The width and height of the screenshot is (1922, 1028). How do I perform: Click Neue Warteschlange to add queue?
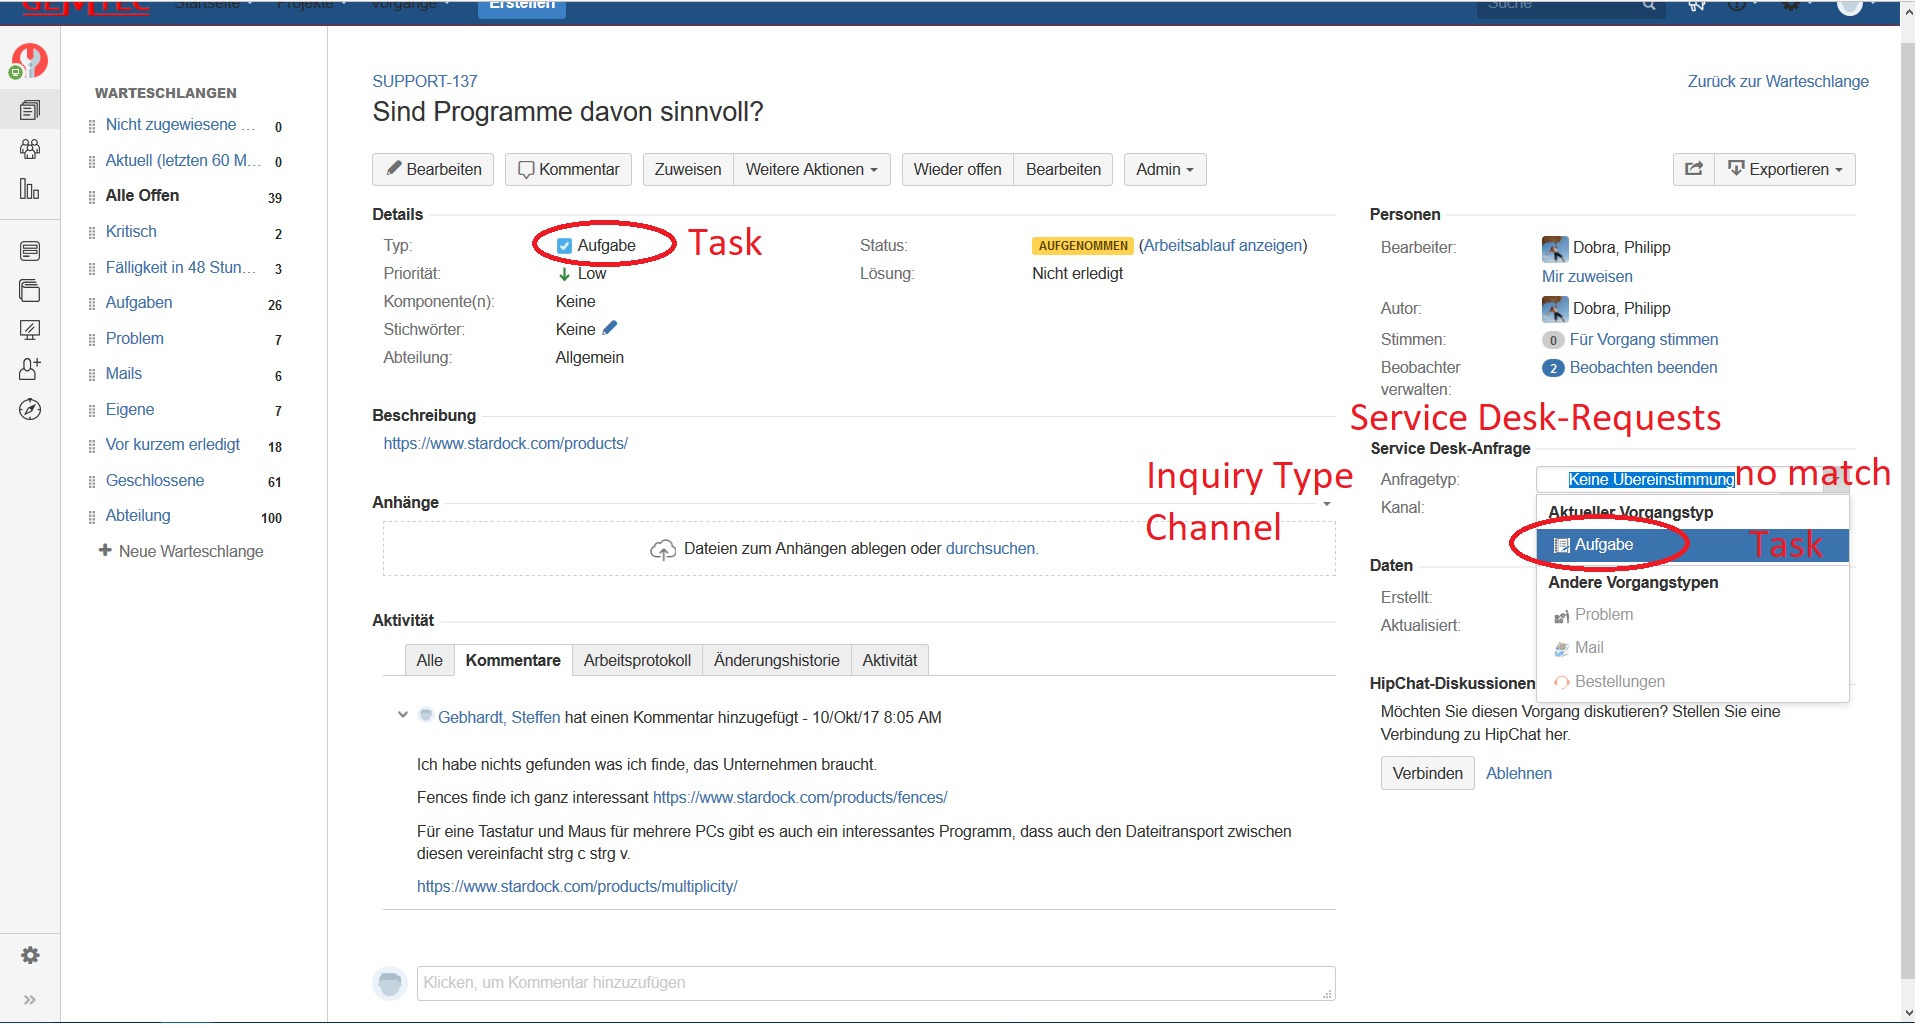(x=181, y=551)
